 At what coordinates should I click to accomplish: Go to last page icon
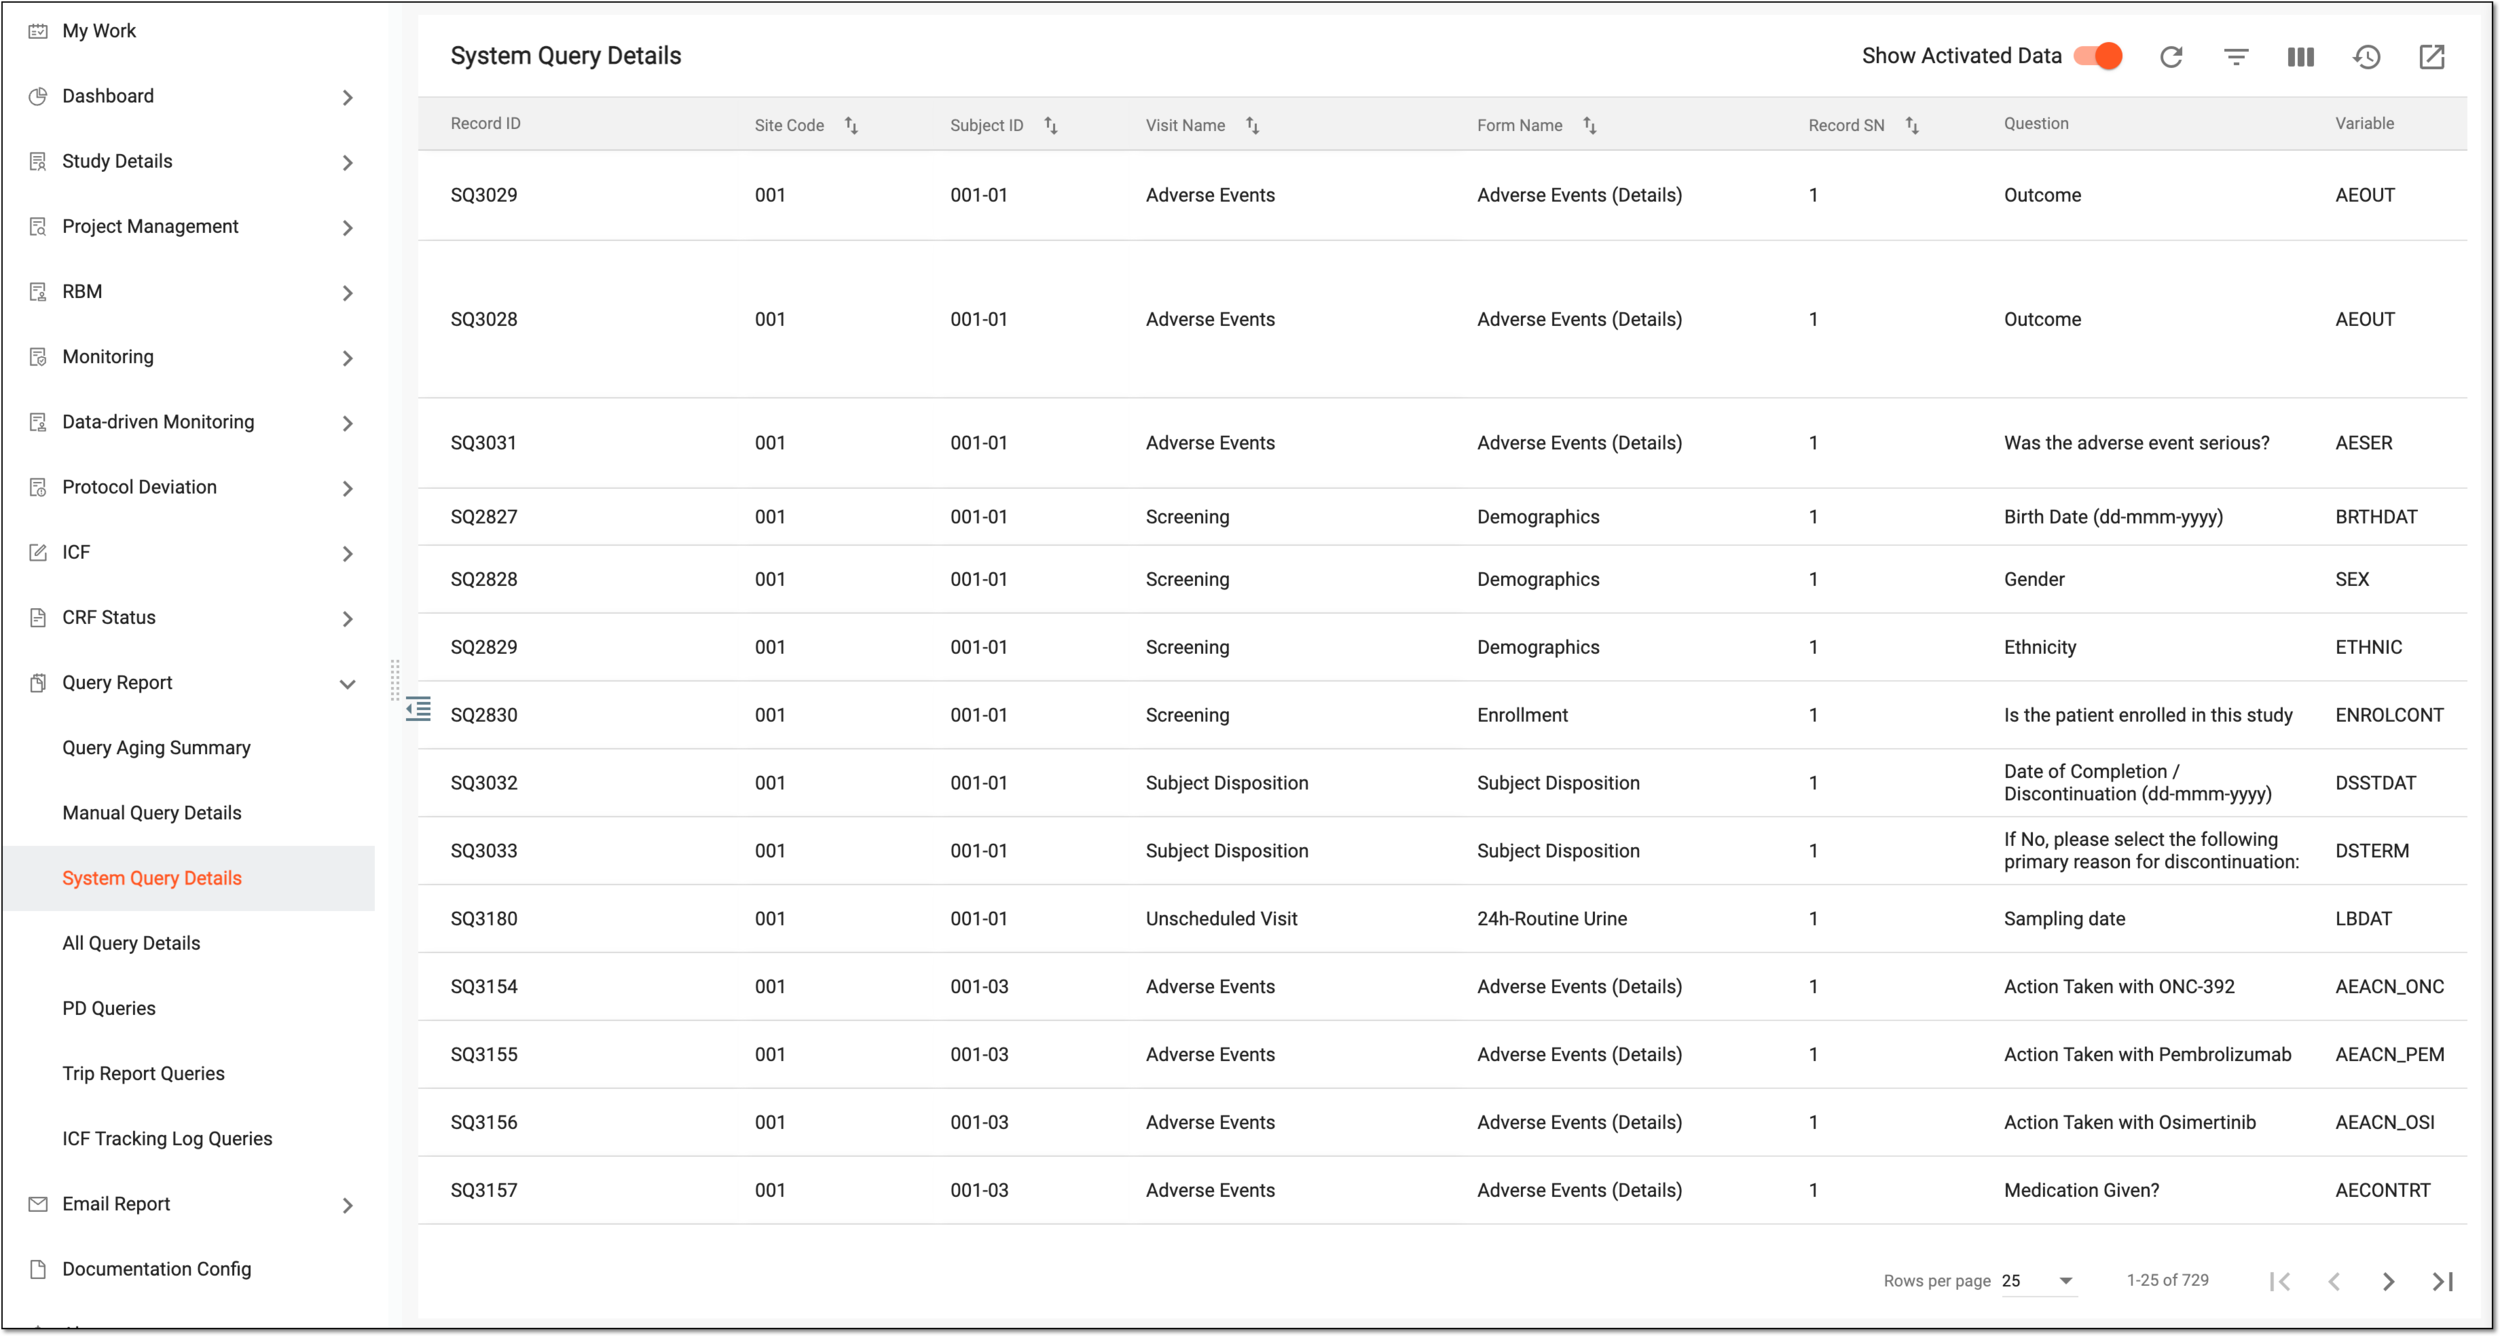click(x=2443, y=1281)
